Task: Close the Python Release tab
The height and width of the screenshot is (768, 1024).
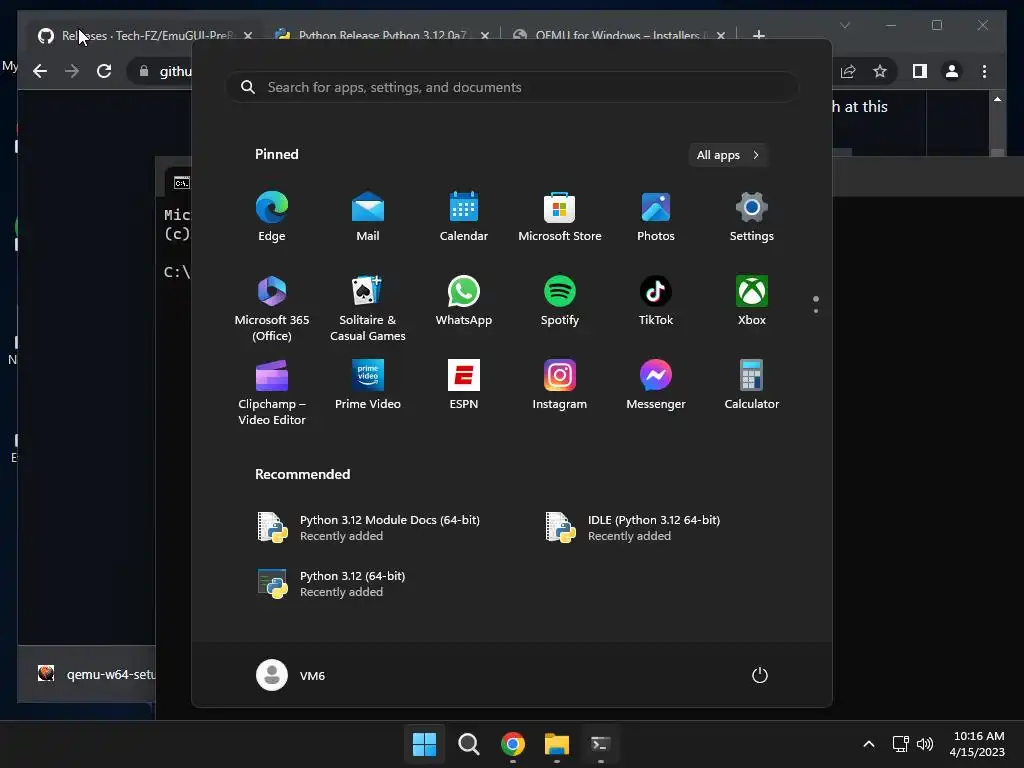Action: pos(485,36)
